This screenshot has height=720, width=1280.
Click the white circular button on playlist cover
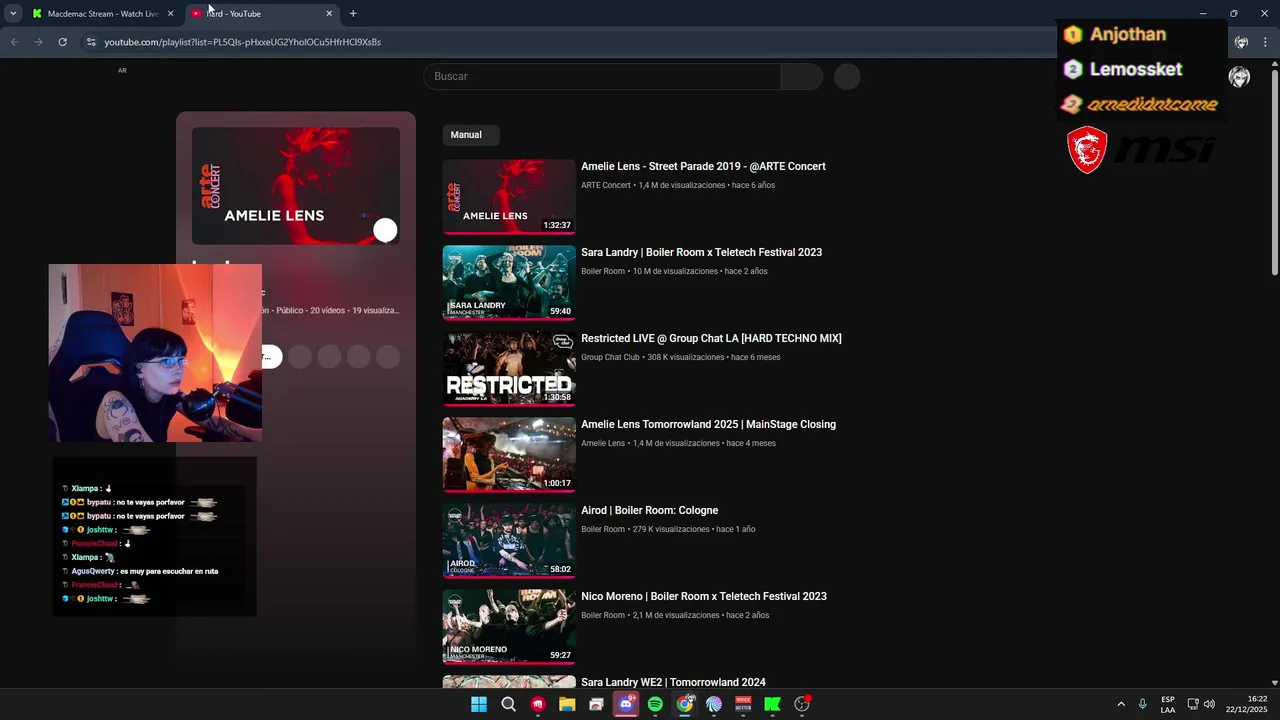(385, 230)
